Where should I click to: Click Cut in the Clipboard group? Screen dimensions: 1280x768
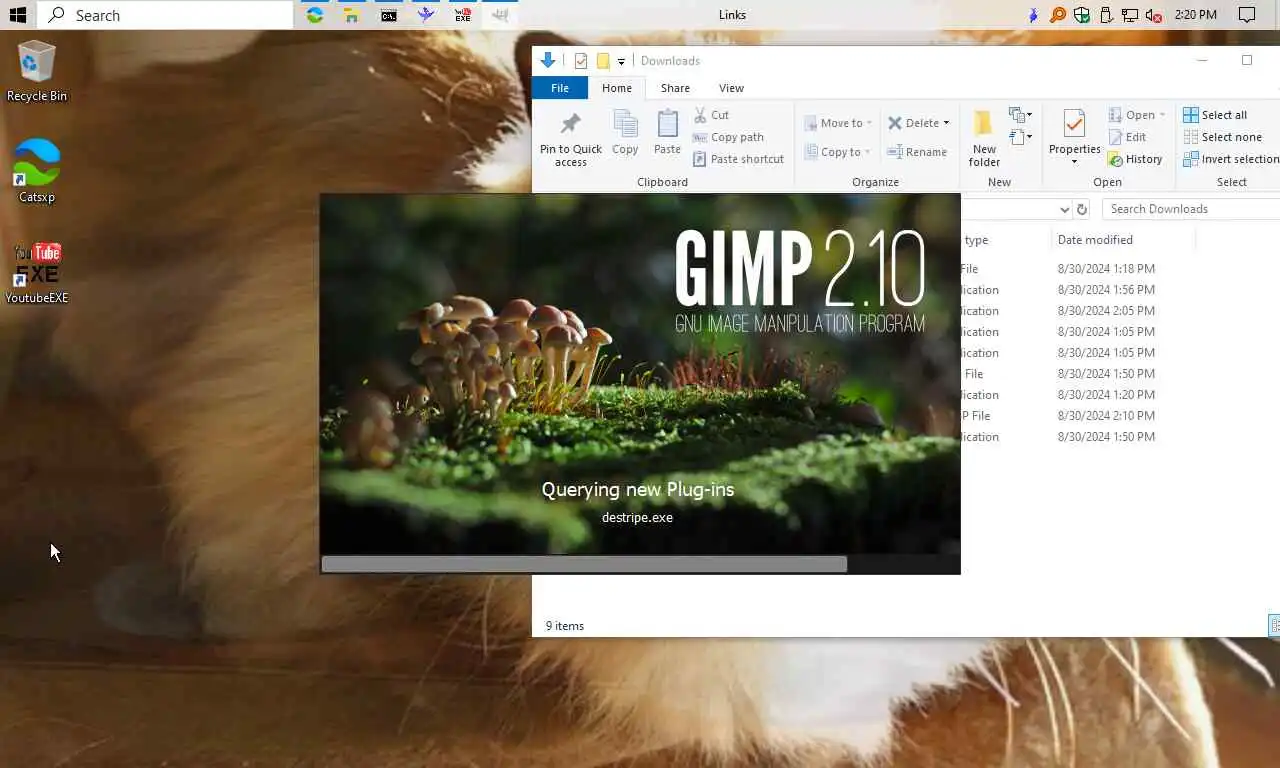click(711, 115)
